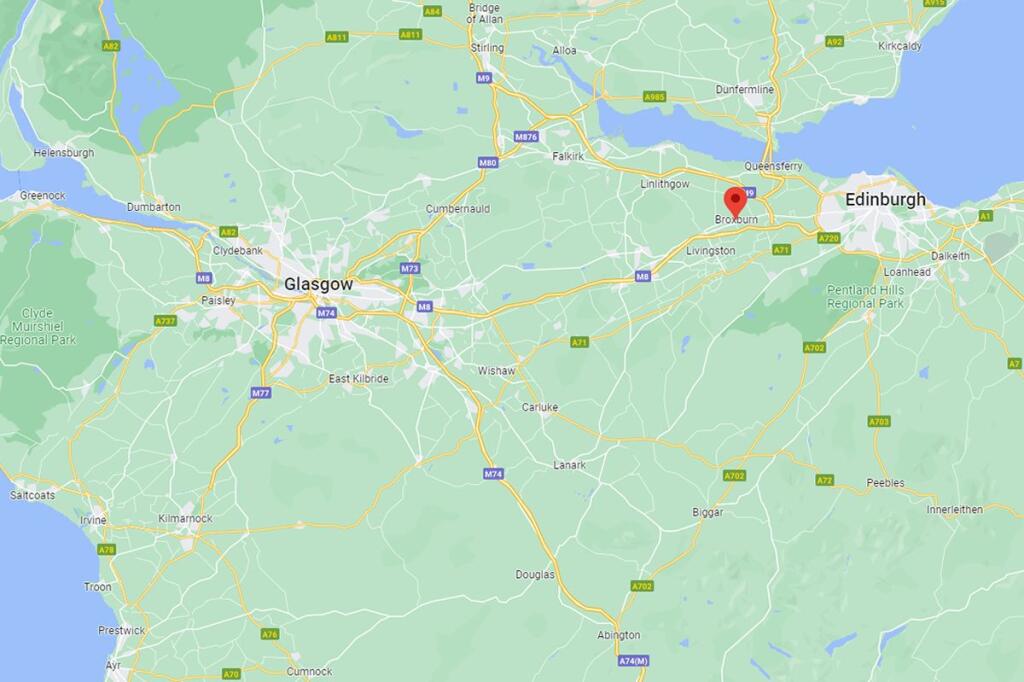
Task: Select the M77 motorway shield icon
Action: click(261, 393)
